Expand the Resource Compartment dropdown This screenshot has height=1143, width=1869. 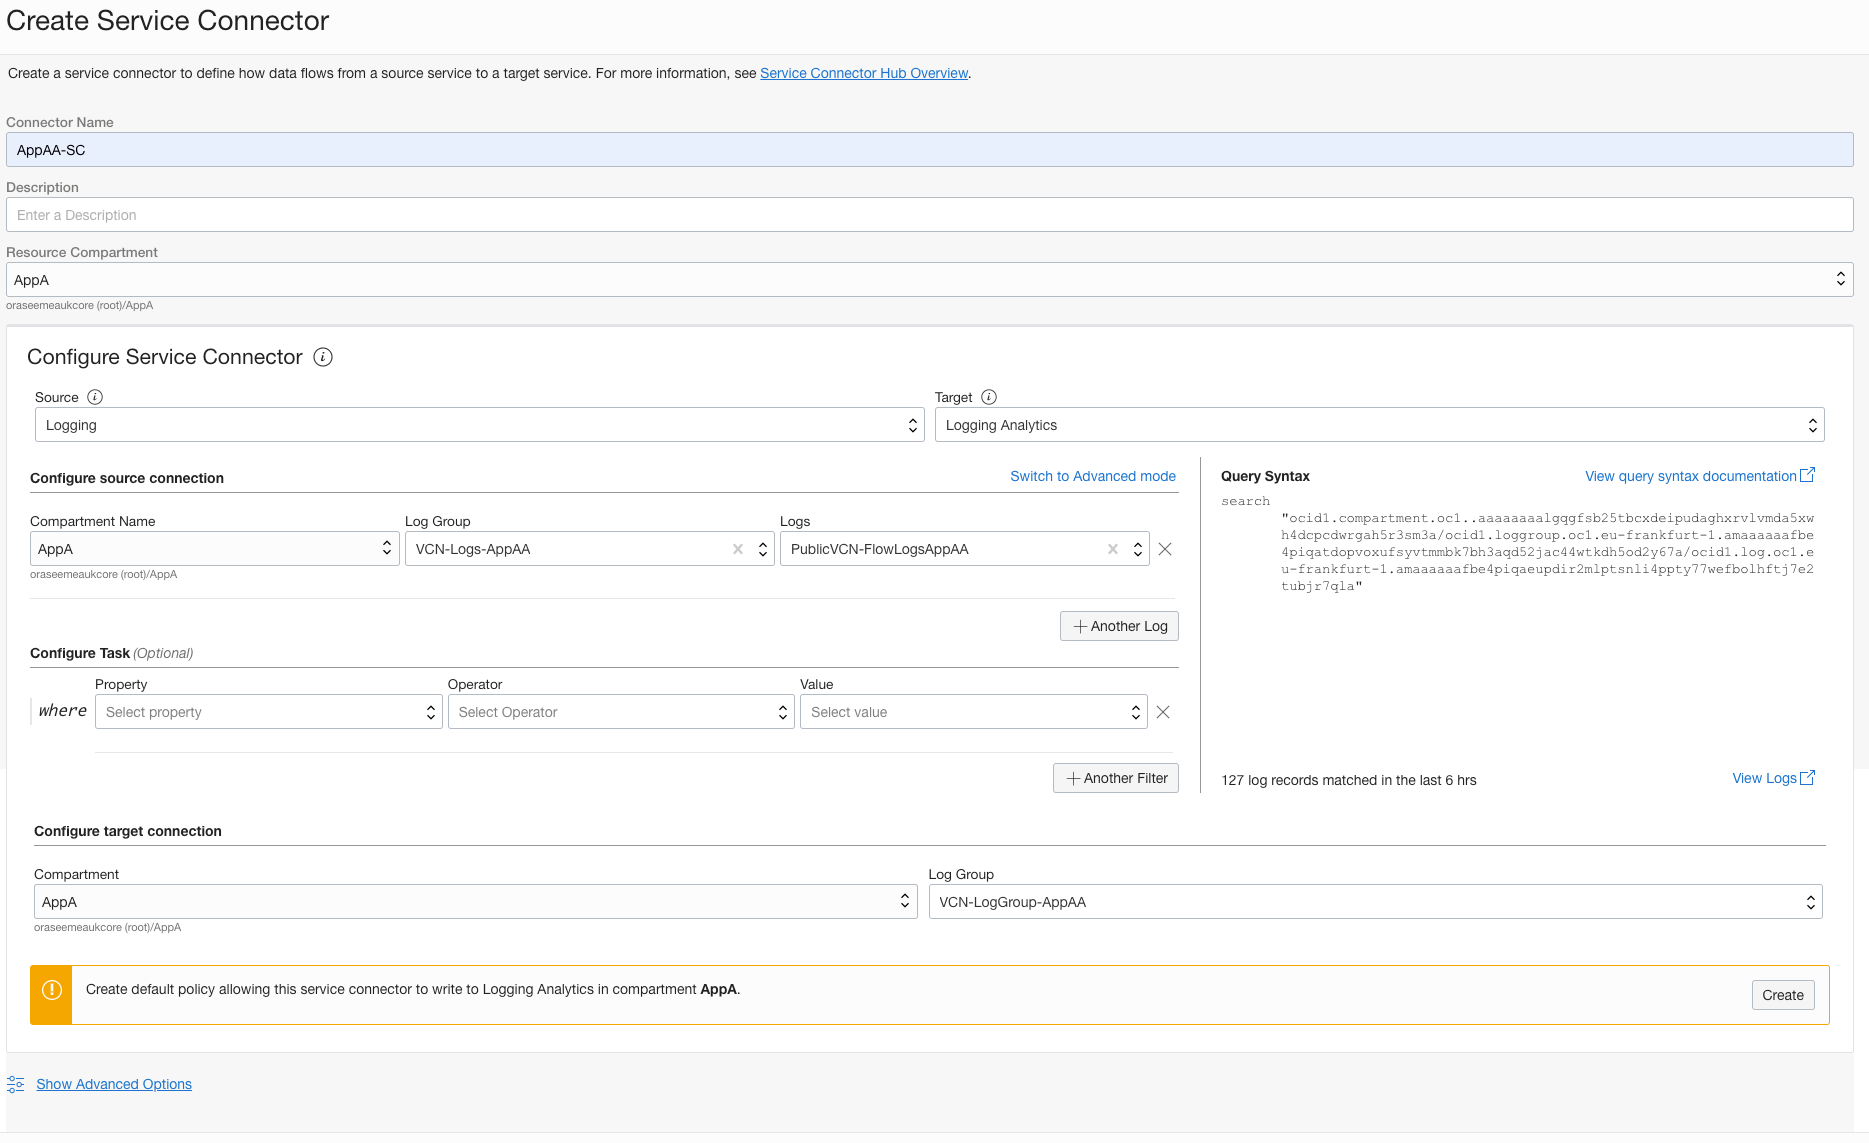[929, 280]
